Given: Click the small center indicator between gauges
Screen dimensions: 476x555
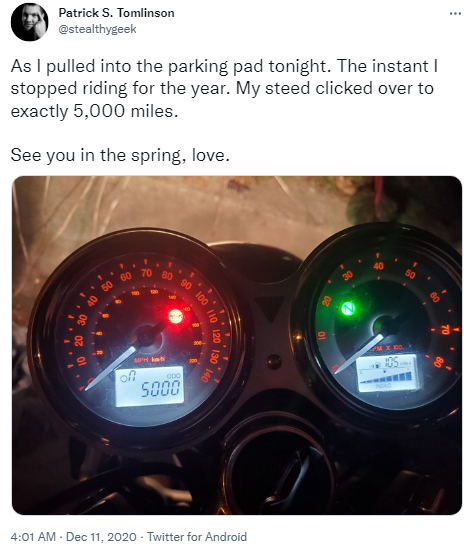Looking at the screenshot, I should 274,361.
